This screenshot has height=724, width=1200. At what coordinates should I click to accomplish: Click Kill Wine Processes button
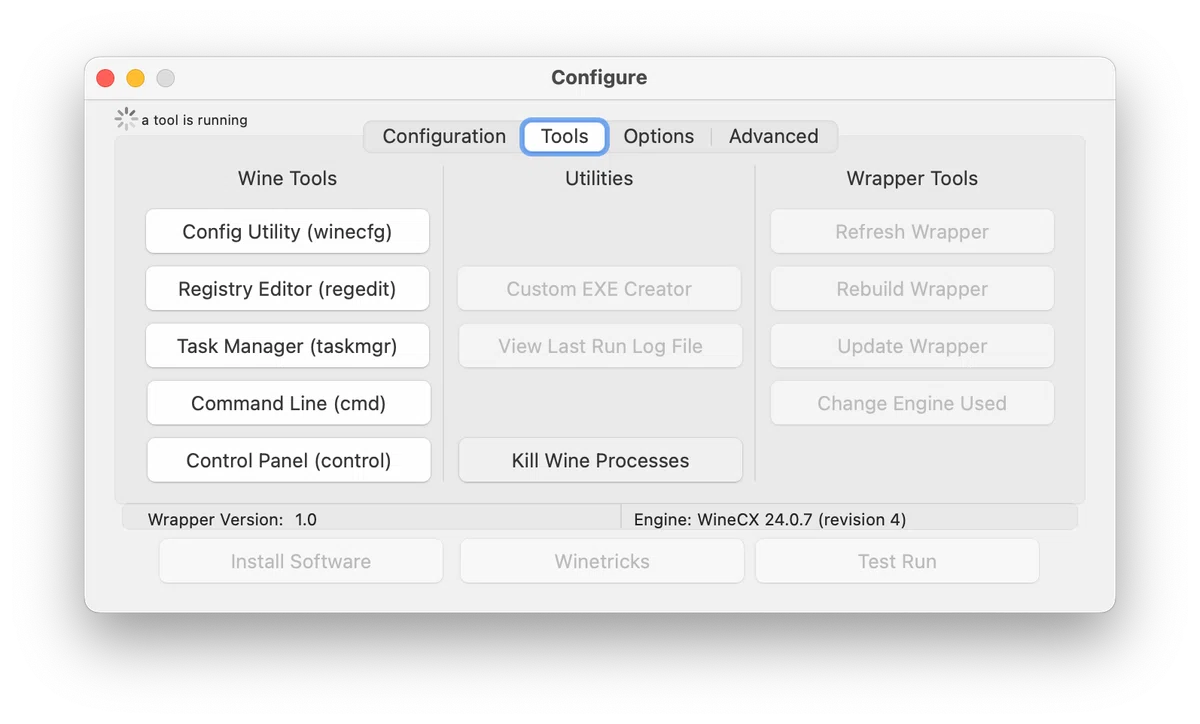coord(600,461)
